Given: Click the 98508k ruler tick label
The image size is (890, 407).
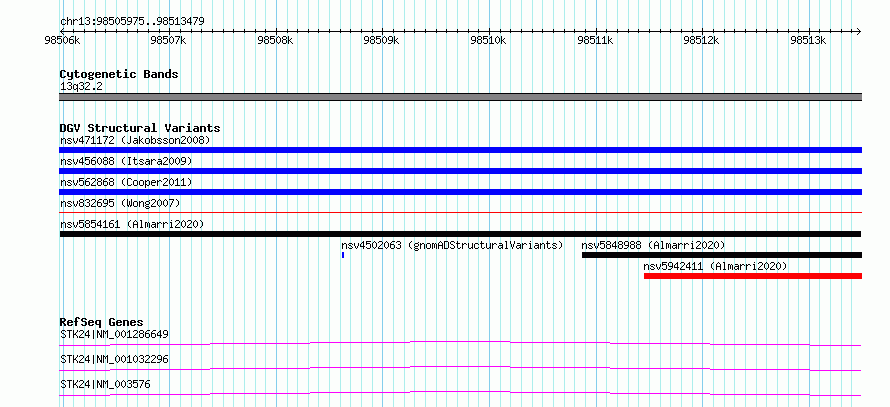Looking at the screenshot, I should tap(276, 41).
